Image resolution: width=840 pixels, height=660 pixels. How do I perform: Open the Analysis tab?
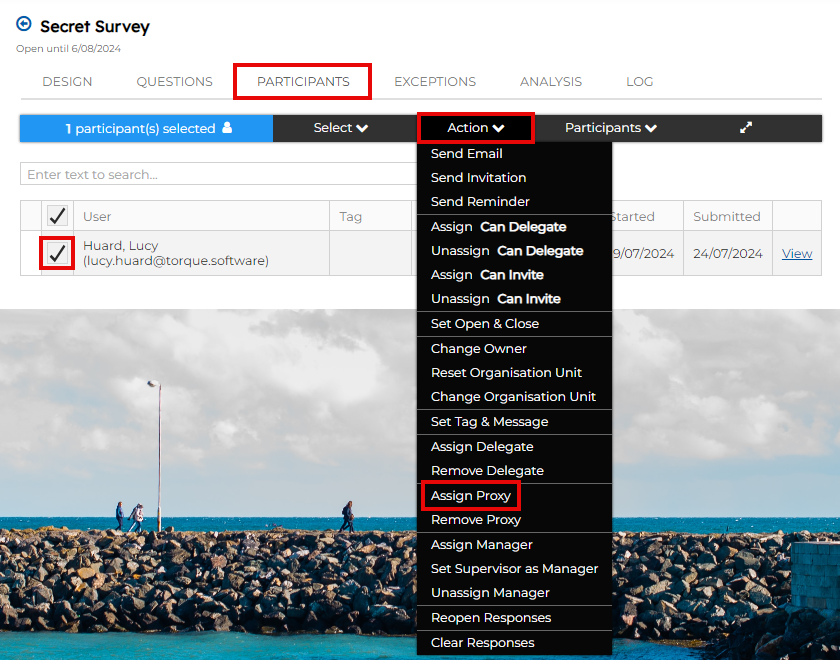550,82
